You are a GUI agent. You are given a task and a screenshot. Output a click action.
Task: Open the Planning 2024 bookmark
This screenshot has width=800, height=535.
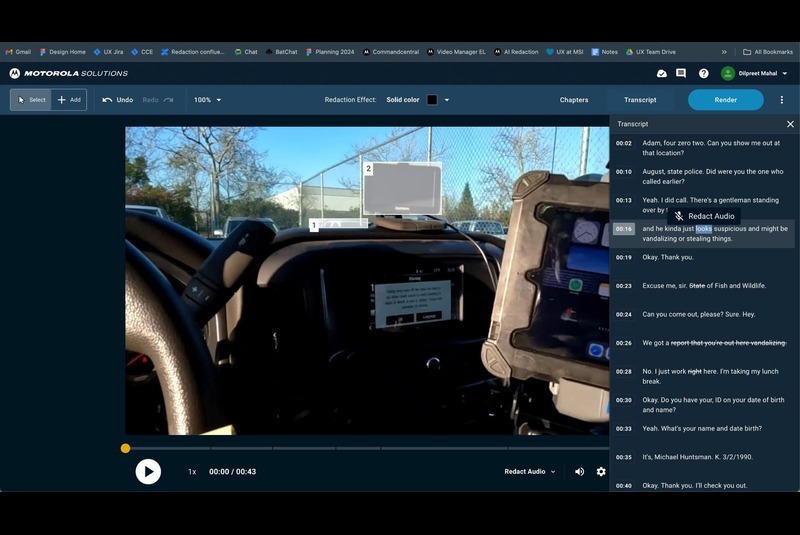point(330,52)
